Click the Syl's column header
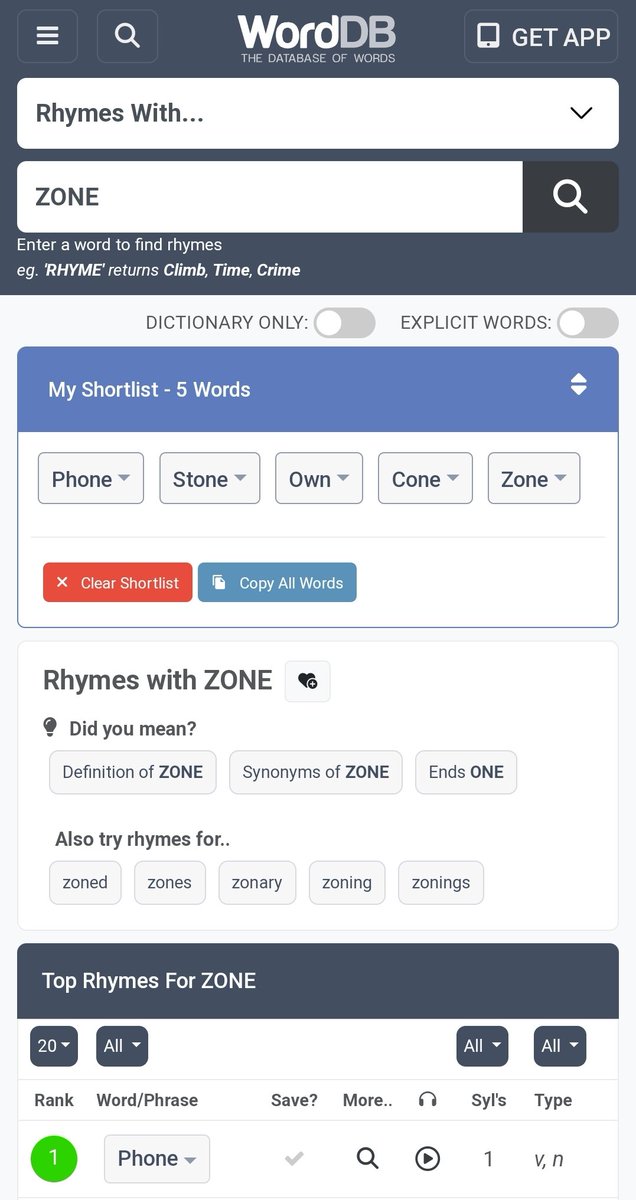The image size is (636, 1200). point(489,1100)
